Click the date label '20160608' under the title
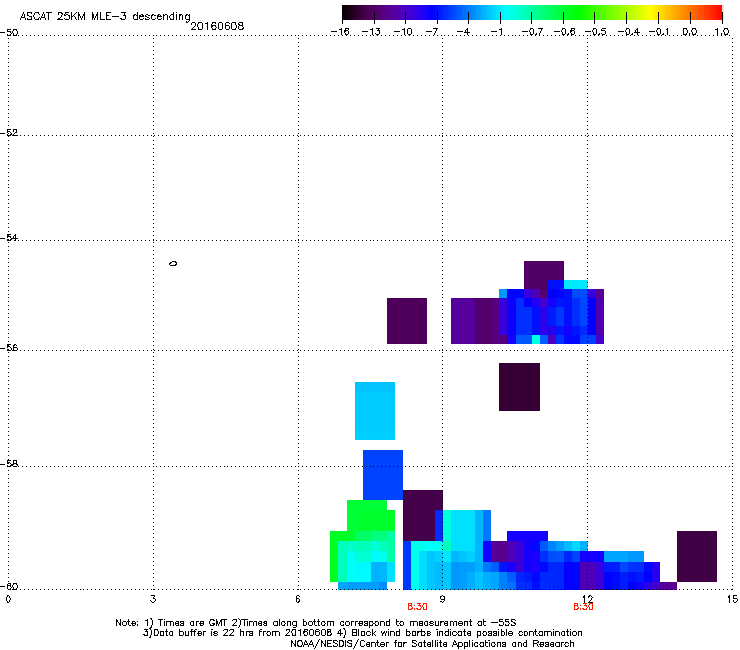Screen dimensions: 740x650 pos(217,26)
